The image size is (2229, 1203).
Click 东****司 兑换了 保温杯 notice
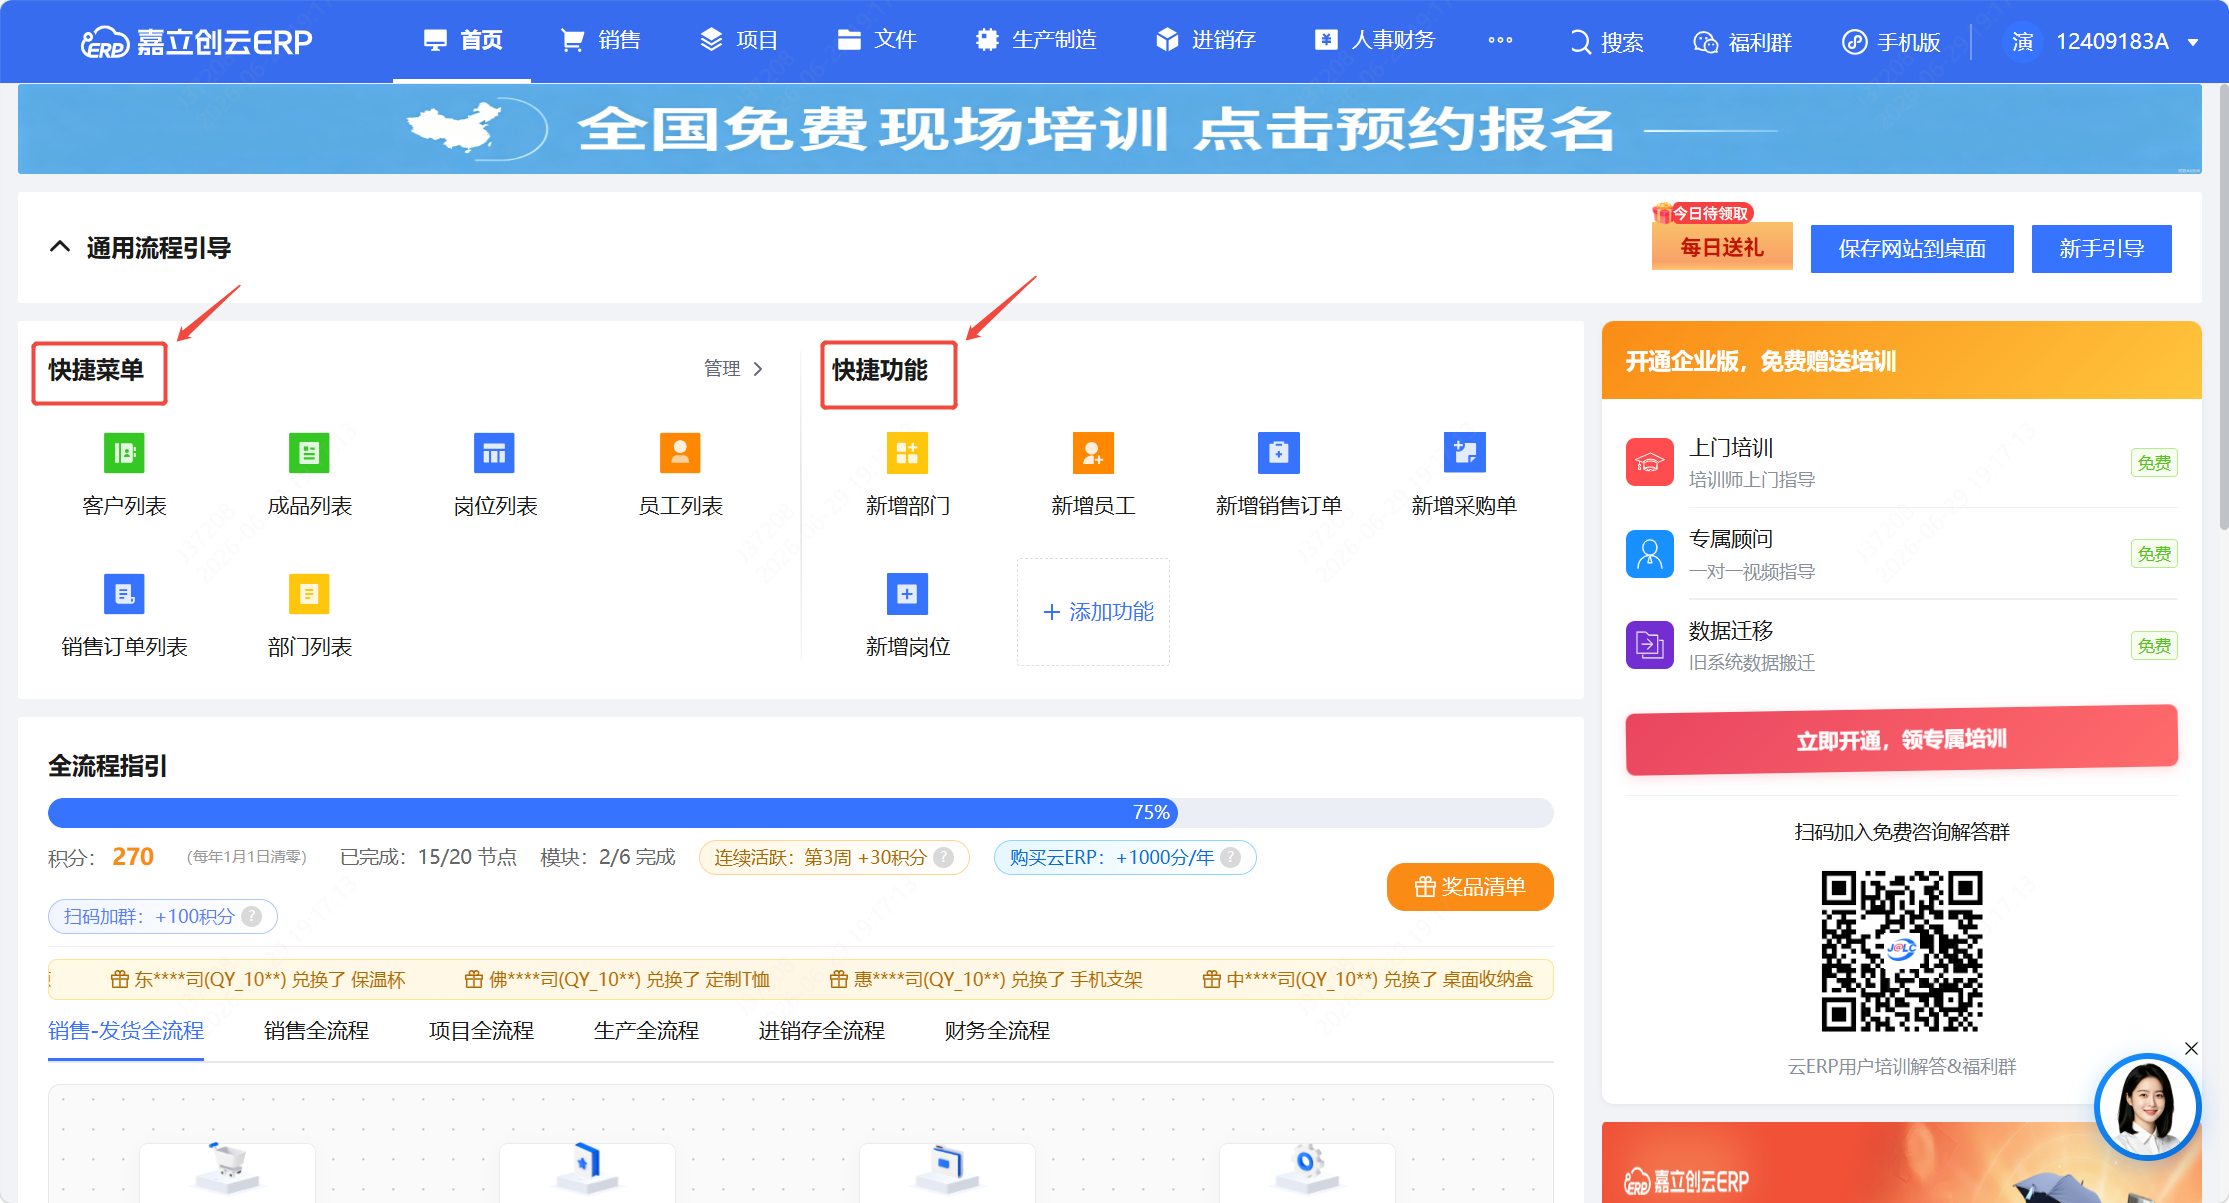tap(257, 980)
